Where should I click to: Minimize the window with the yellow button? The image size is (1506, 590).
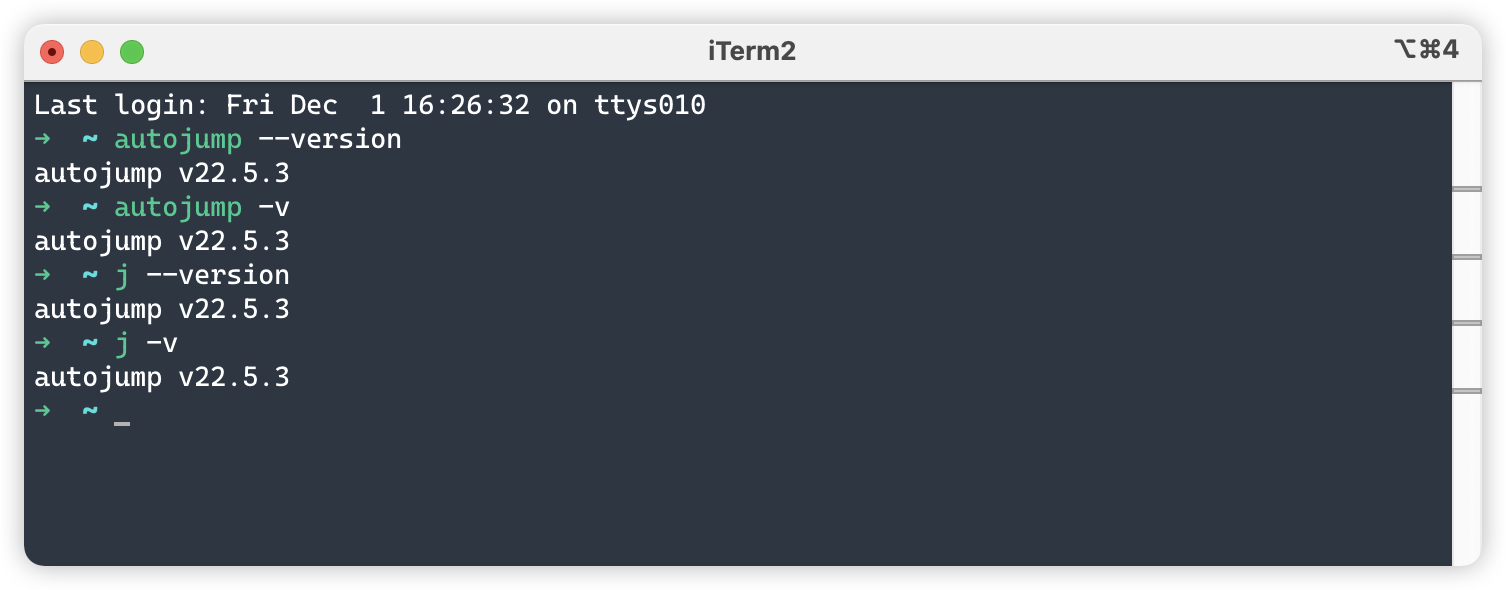92,52
